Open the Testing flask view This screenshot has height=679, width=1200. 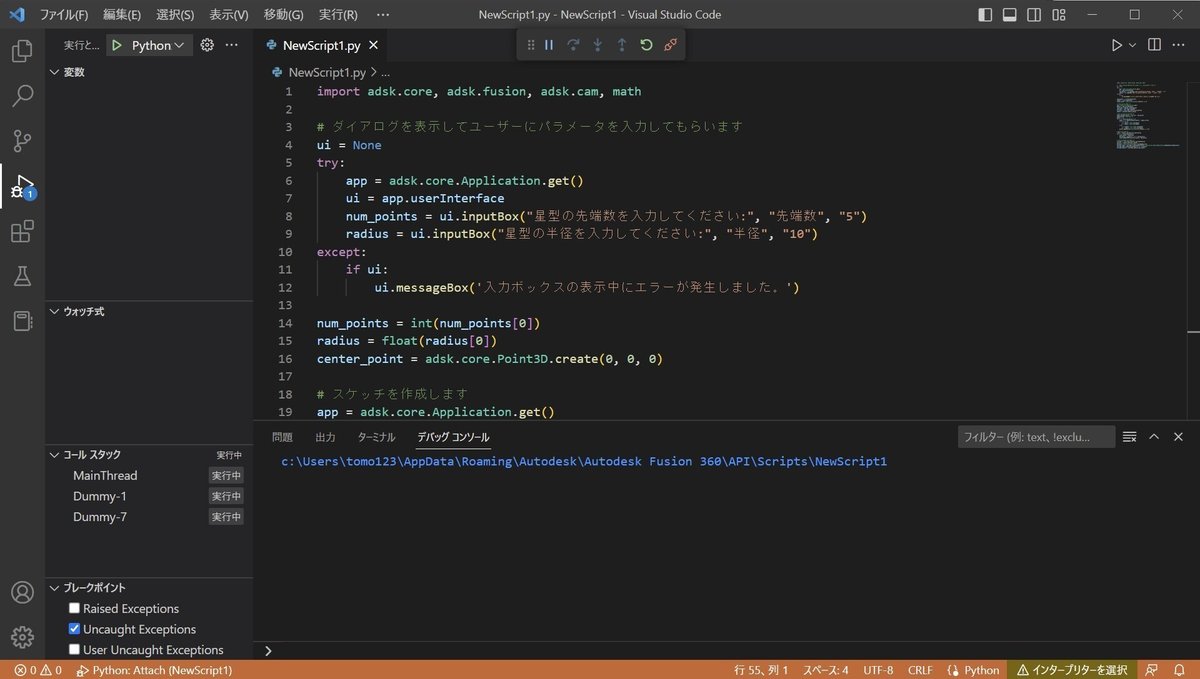22,277
